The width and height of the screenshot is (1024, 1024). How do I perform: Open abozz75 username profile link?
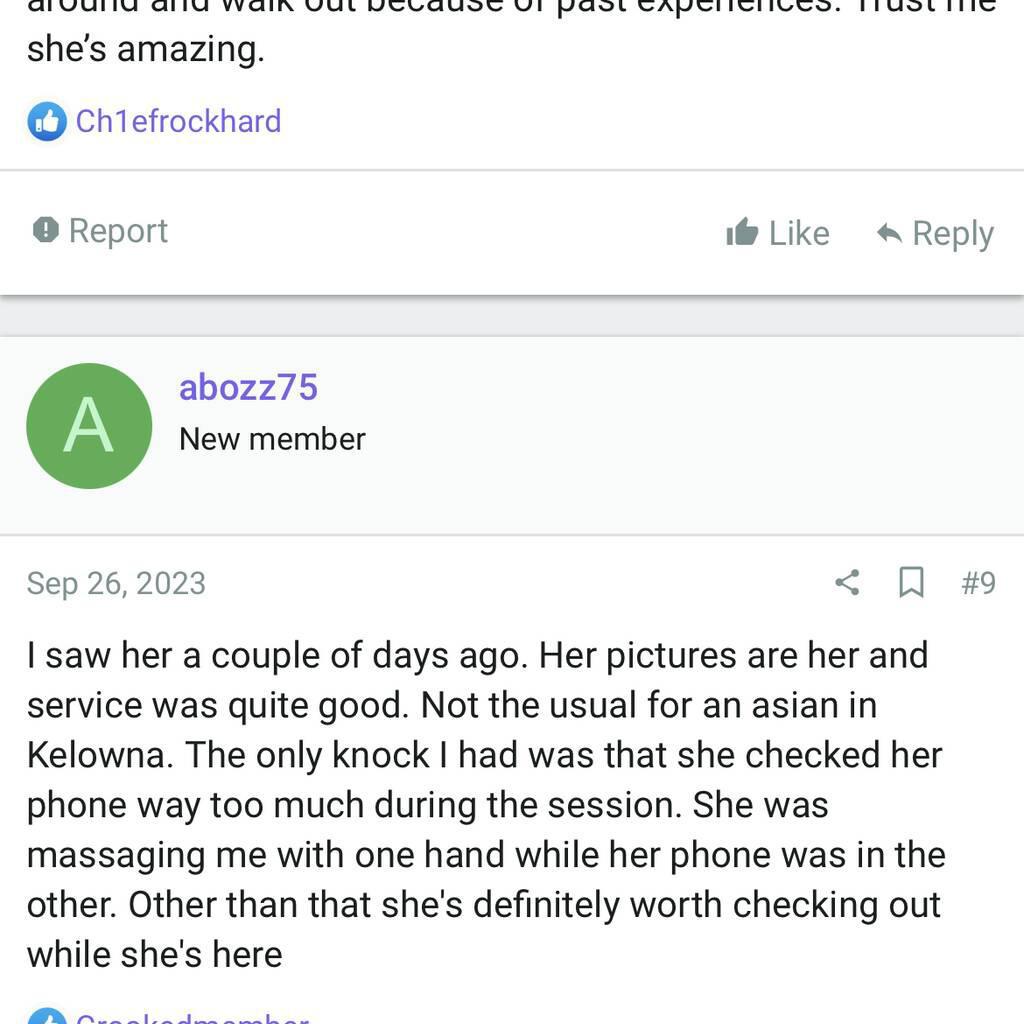(x=248, y=387)
